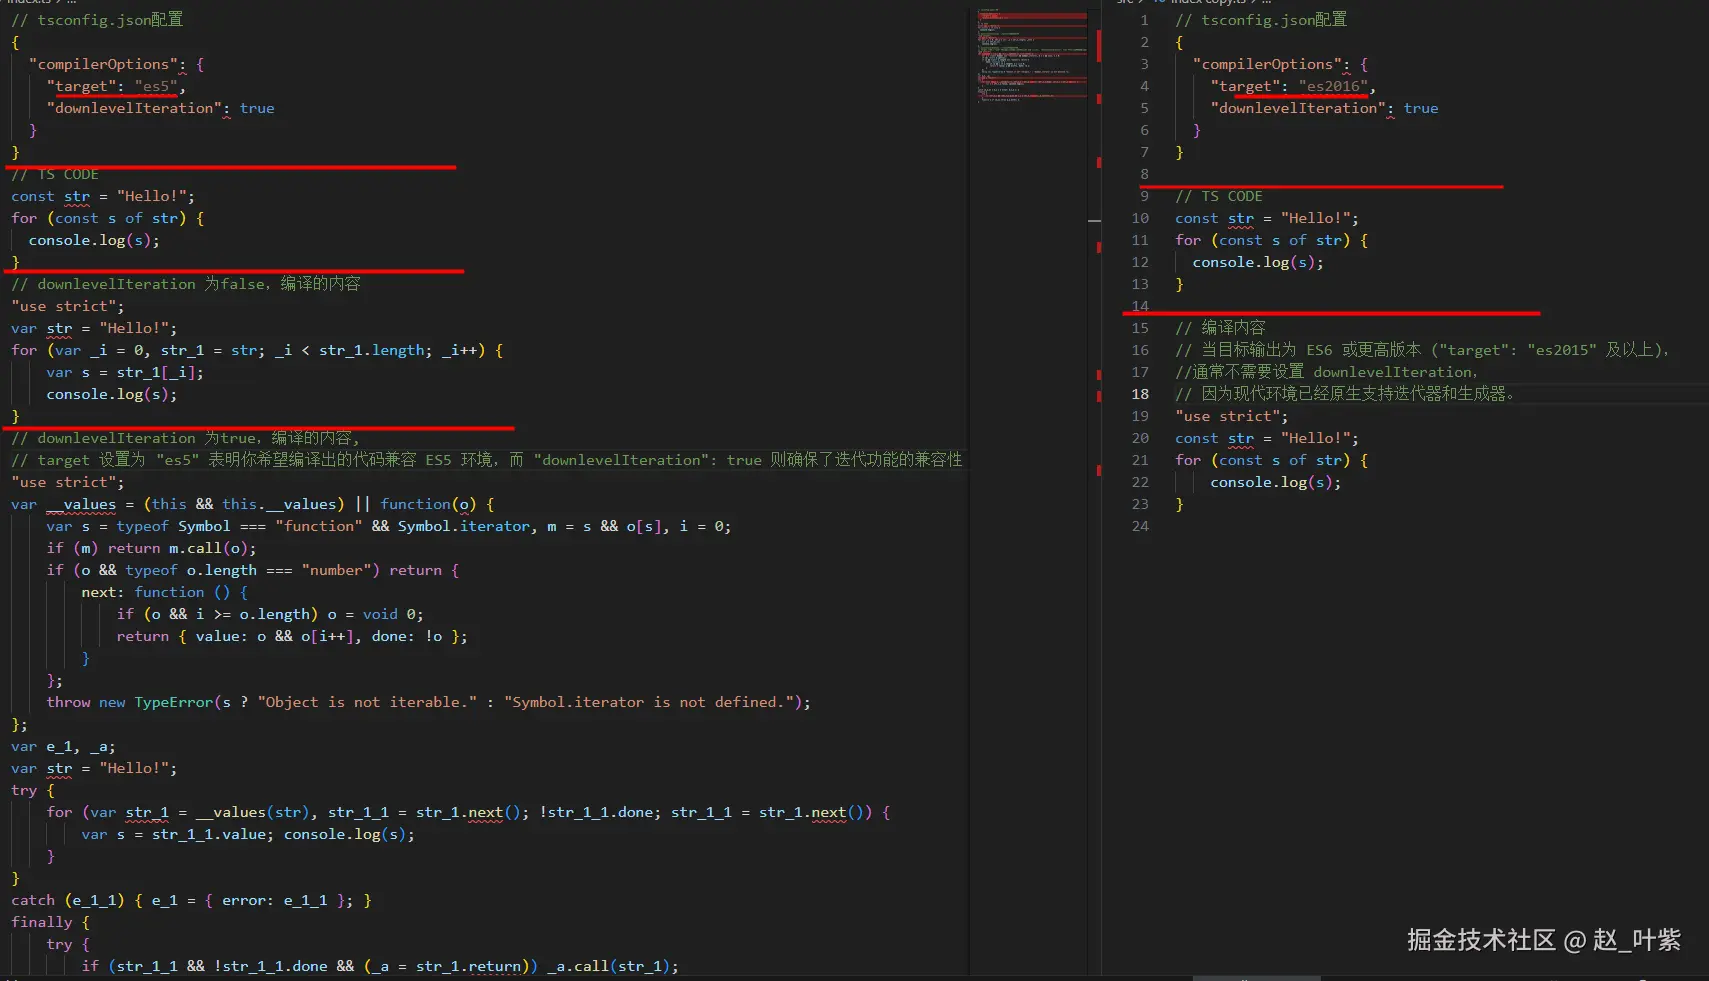Click the "for (var str_1 = __values(str)" line
The image size is (1709, 981).
(468, 812)
